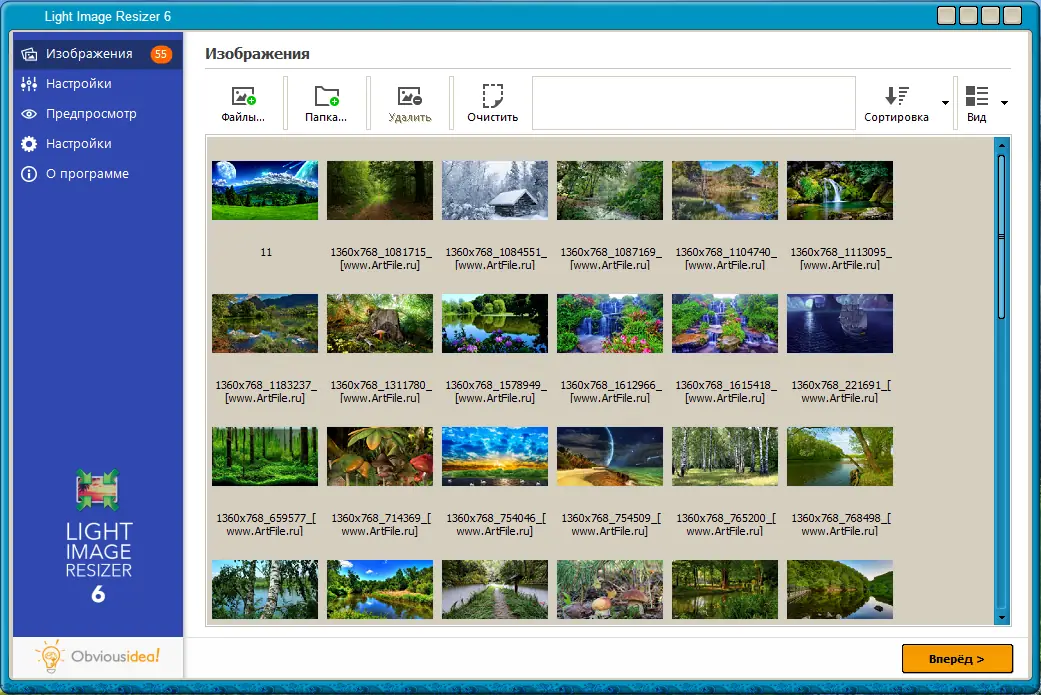
Task: Click the eye icon next to Предпросмотр
Action: pos(29,114)
